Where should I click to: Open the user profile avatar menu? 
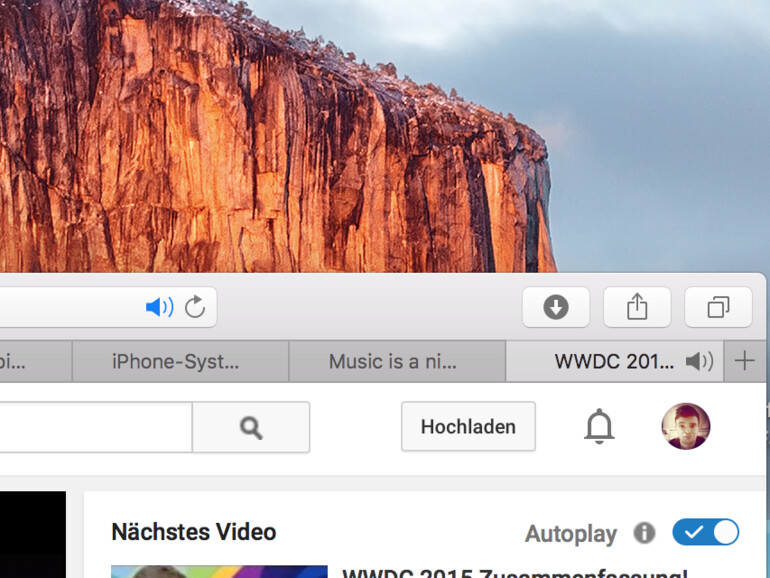[686, 426]
